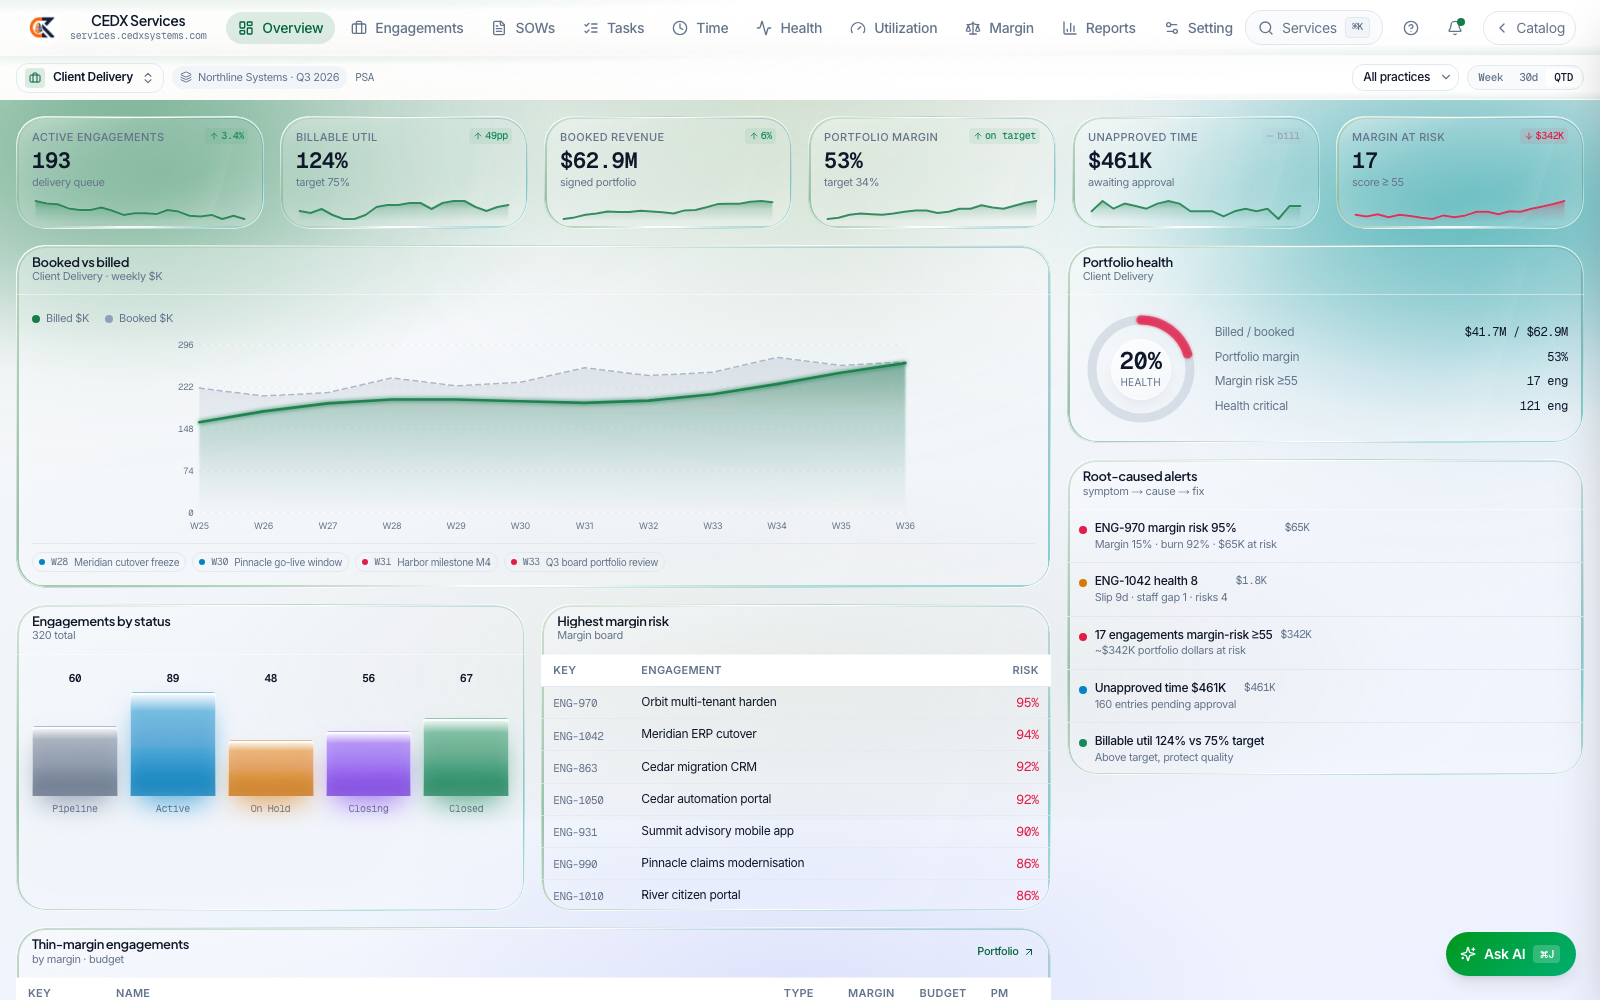This screenshot has width=1600, height=1000.
Task: Go to the SOWs tab
Action: pos(523,28)
